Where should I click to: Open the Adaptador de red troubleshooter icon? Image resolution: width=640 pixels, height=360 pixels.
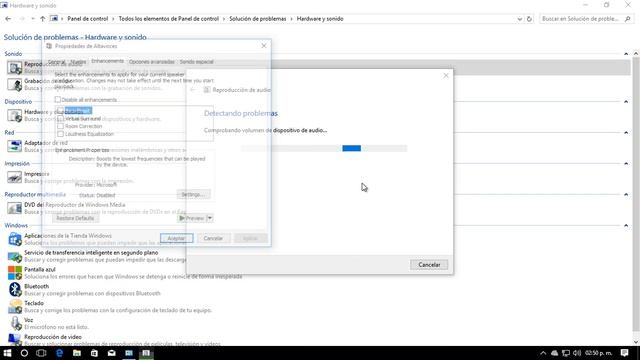pyautogui.click(x=15, y=146)
